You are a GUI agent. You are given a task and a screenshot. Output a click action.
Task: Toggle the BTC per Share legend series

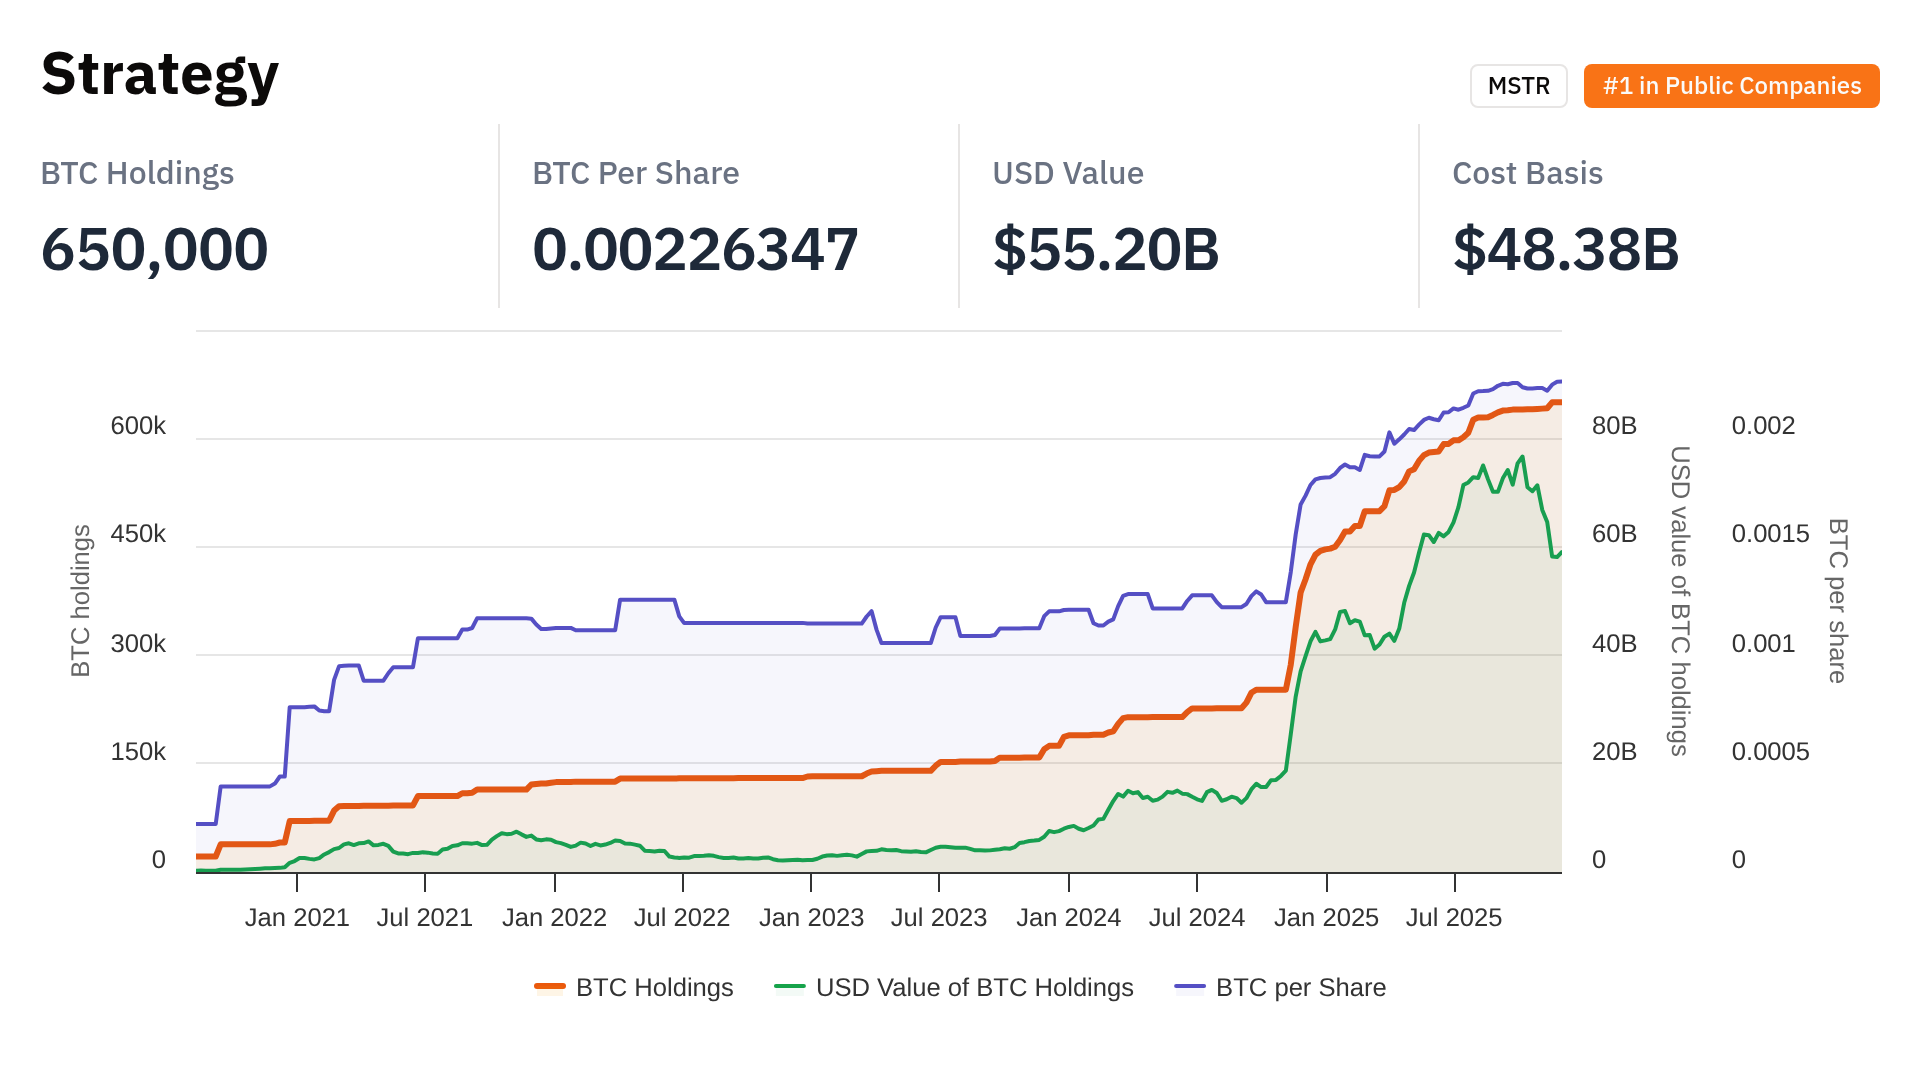pyautogui.click(x=1300, y=987)
